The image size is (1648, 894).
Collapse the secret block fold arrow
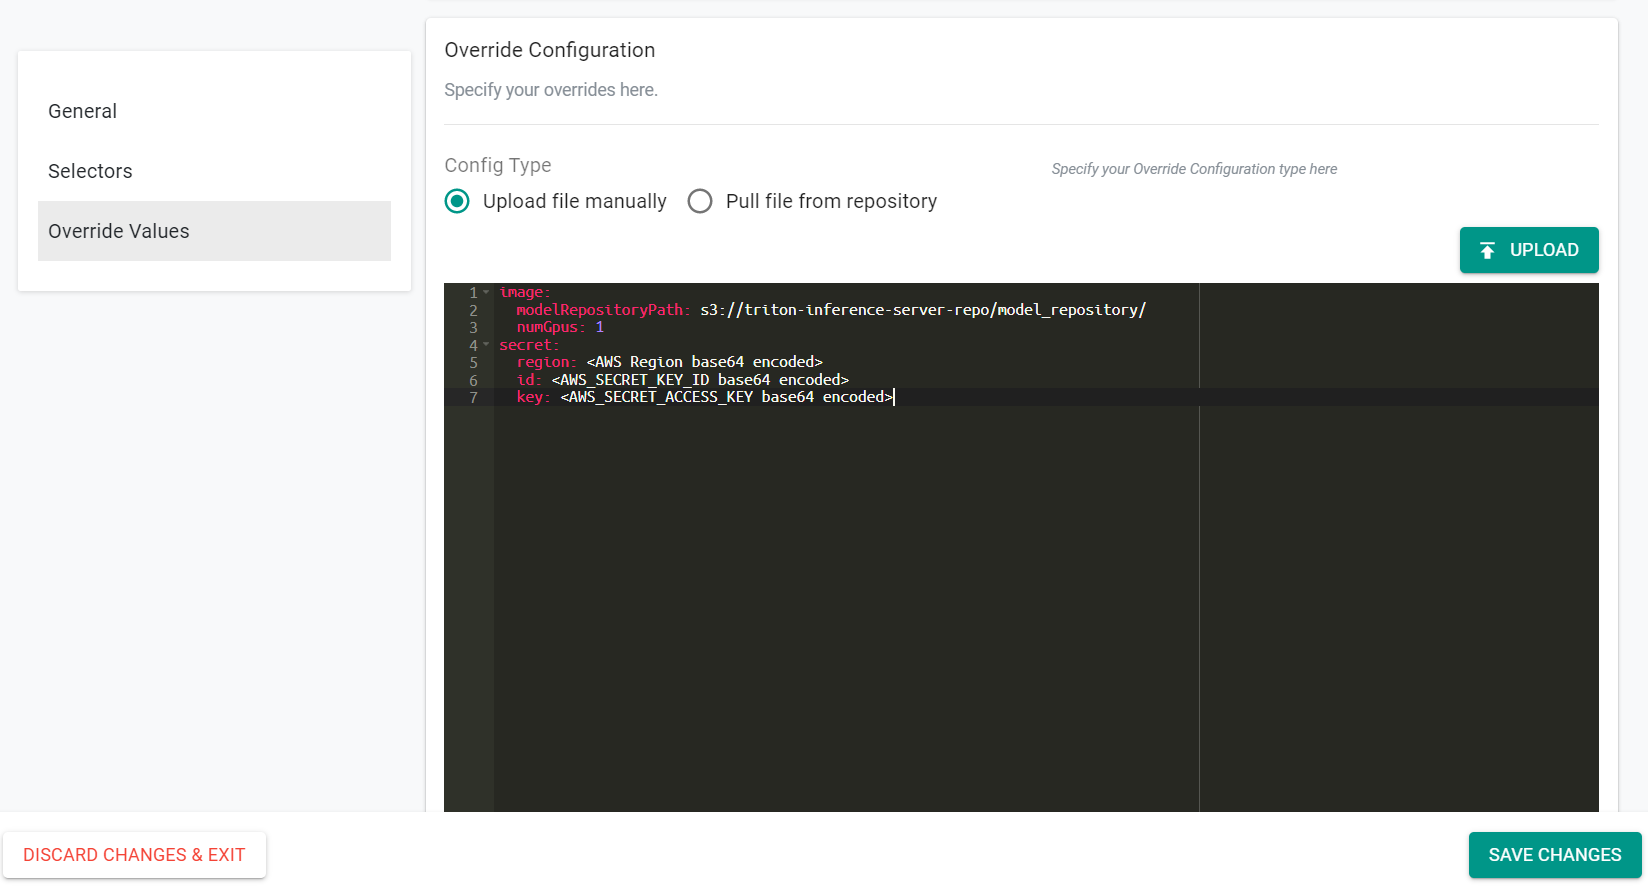487,345
